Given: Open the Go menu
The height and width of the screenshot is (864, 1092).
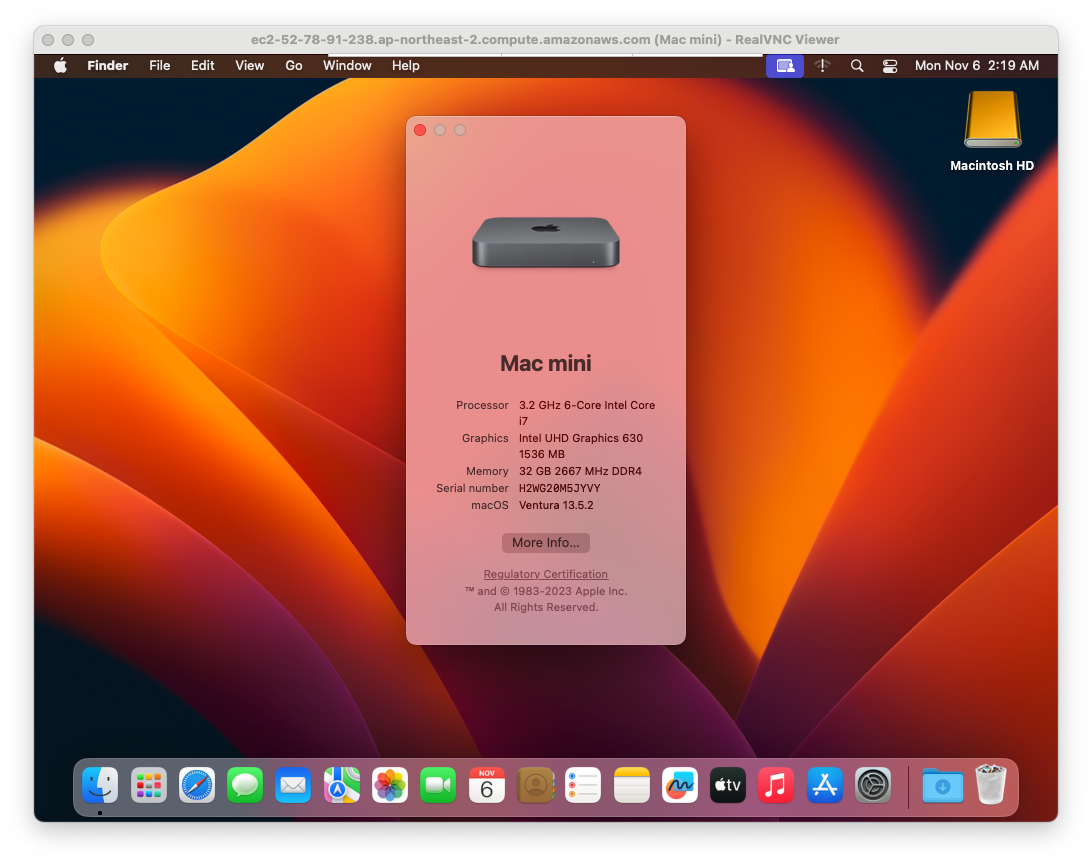Looking at the screenshot, I should tap(294, 65).
